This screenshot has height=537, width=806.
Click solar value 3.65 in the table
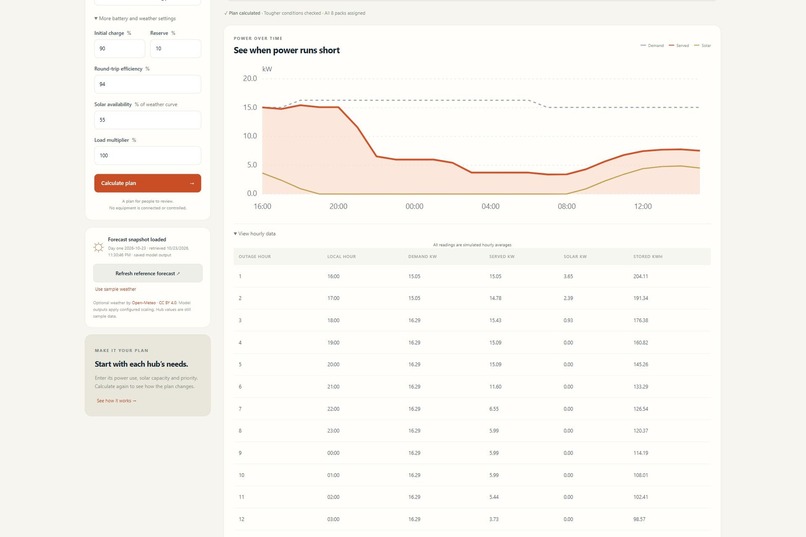(x=568, y=276)
